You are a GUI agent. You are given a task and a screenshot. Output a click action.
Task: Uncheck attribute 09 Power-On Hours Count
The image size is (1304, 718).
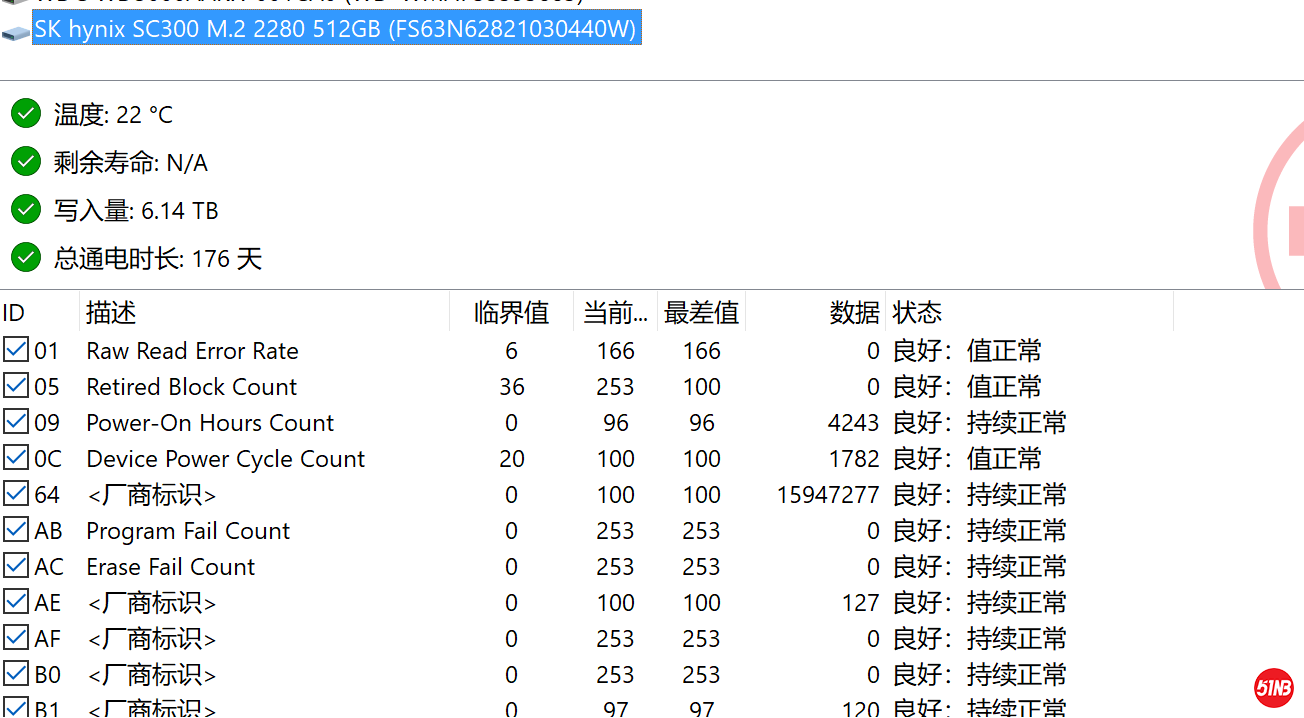16,421
